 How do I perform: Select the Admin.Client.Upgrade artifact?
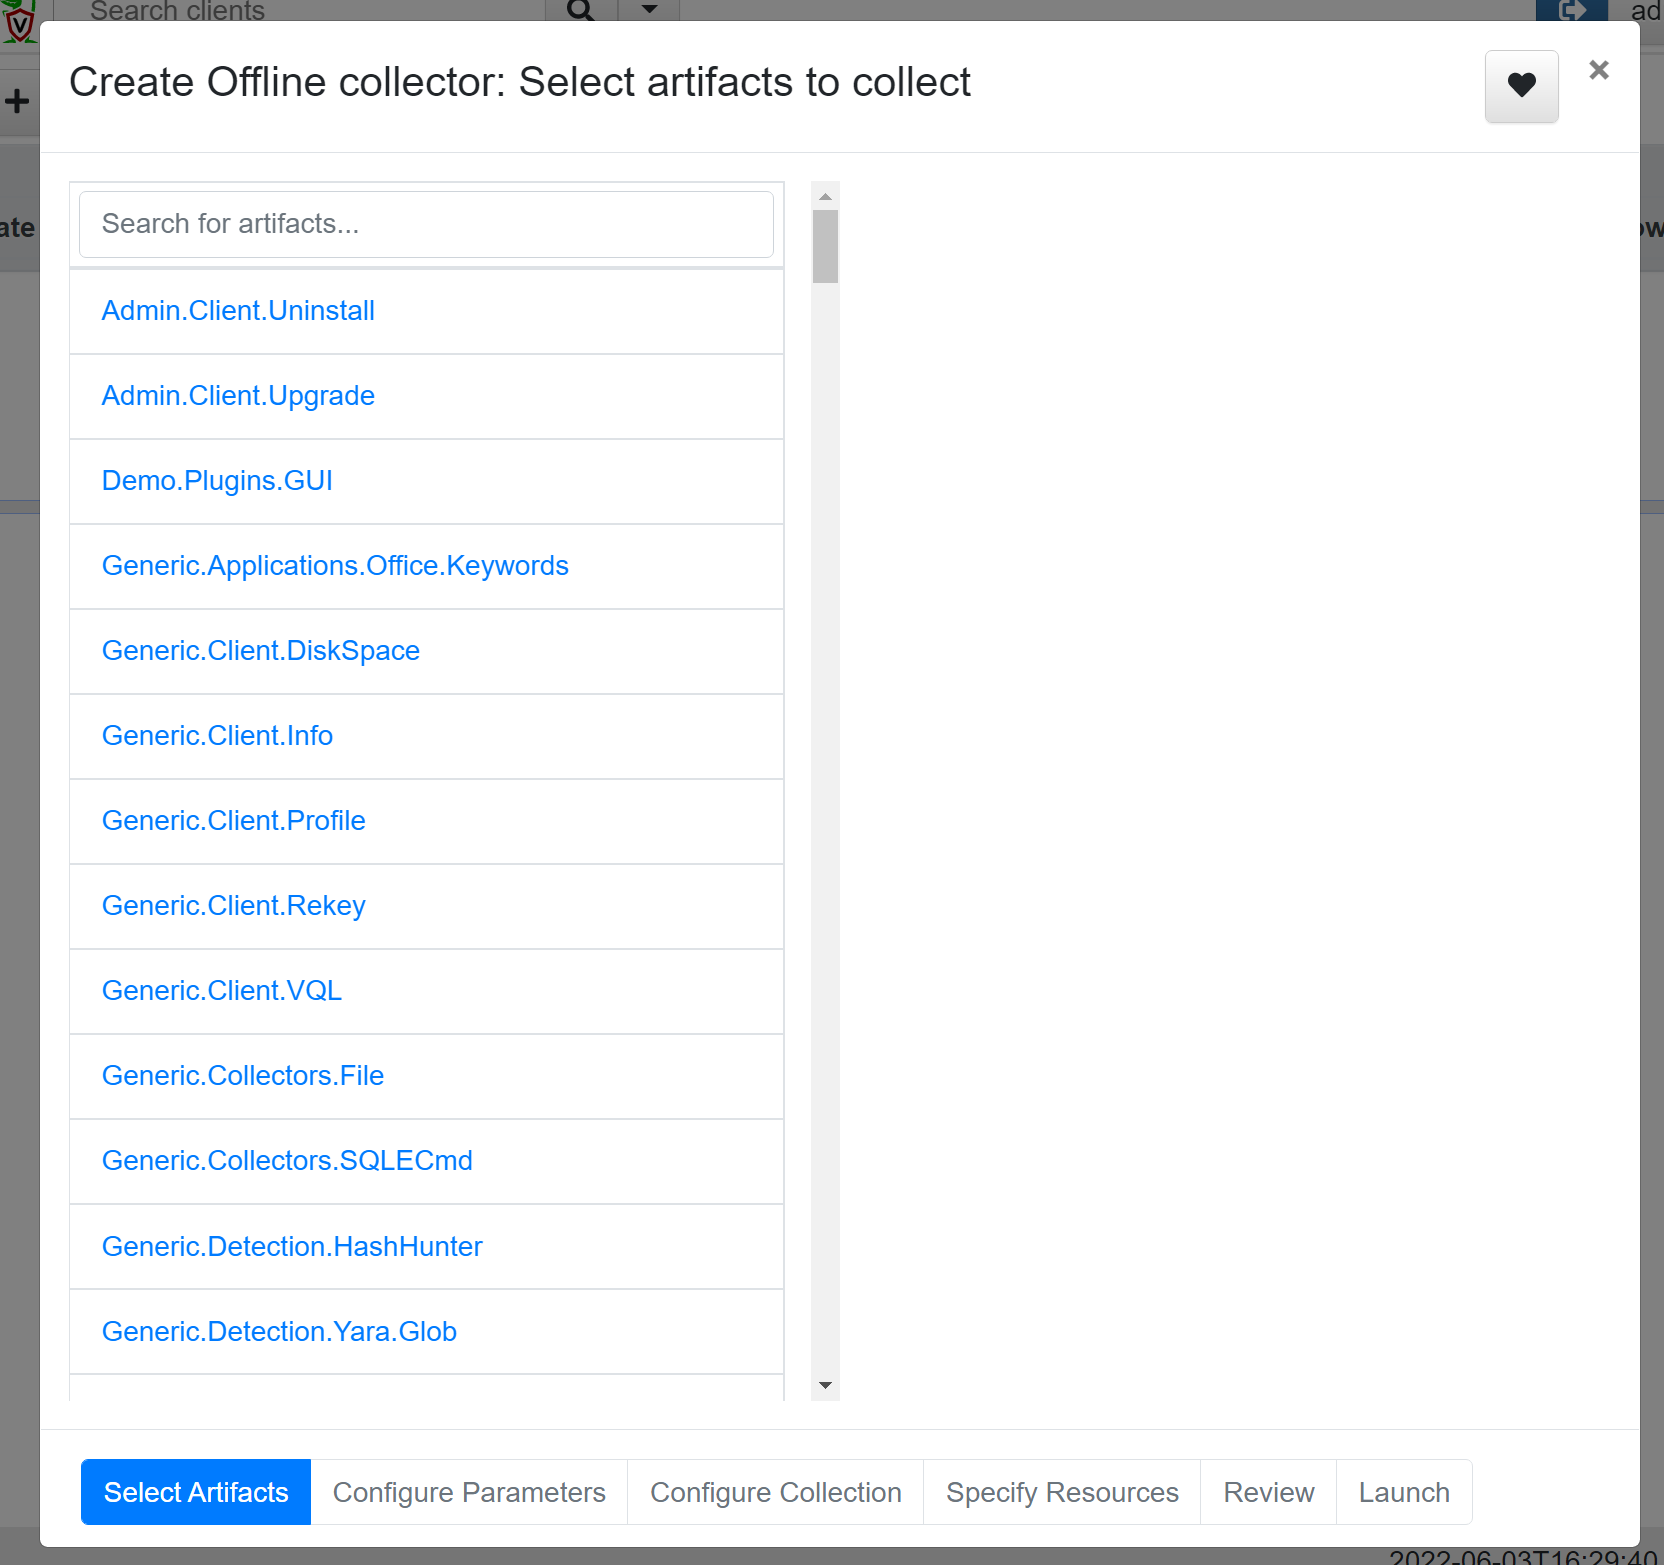(x=426, y=396)
